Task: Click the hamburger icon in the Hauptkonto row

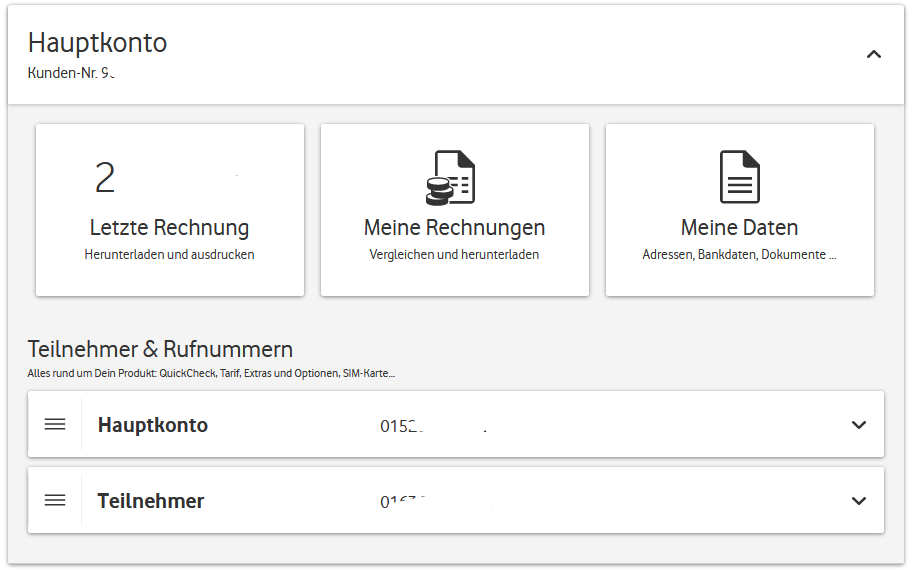Action: click(55, 425)
